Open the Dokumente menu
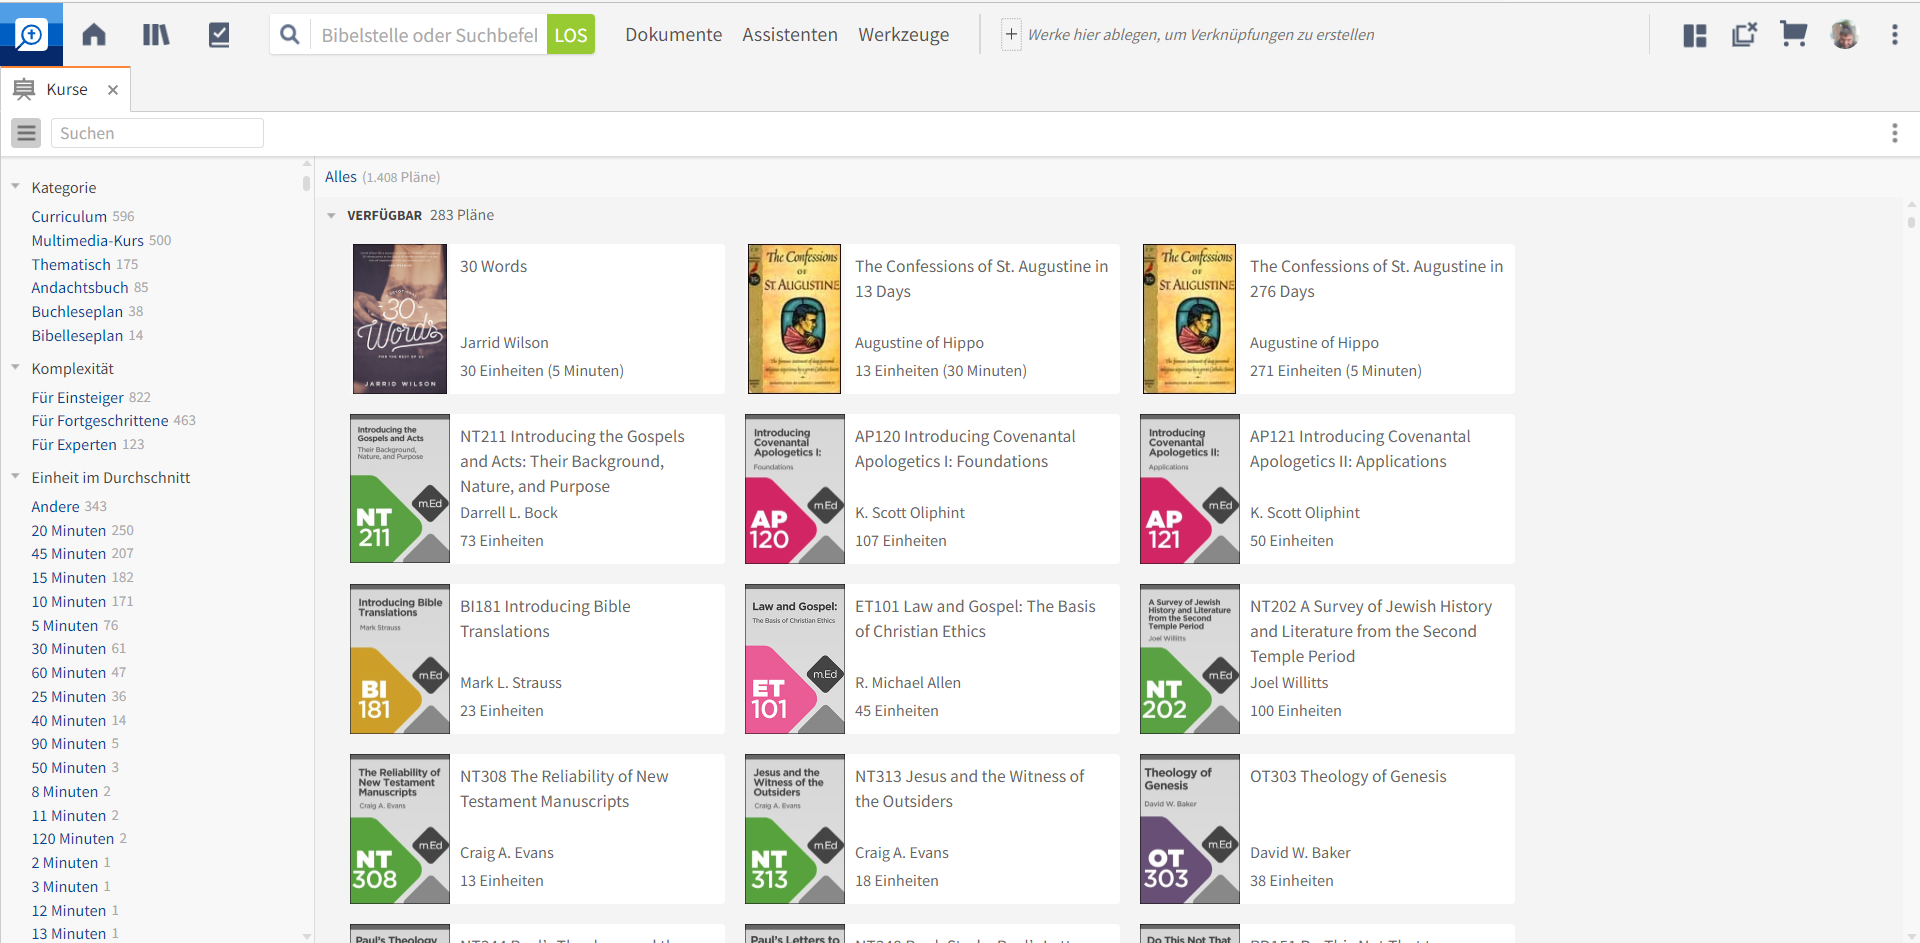Image resolution: width=1920 pixels, height=943 pixels. coord(673,35)
